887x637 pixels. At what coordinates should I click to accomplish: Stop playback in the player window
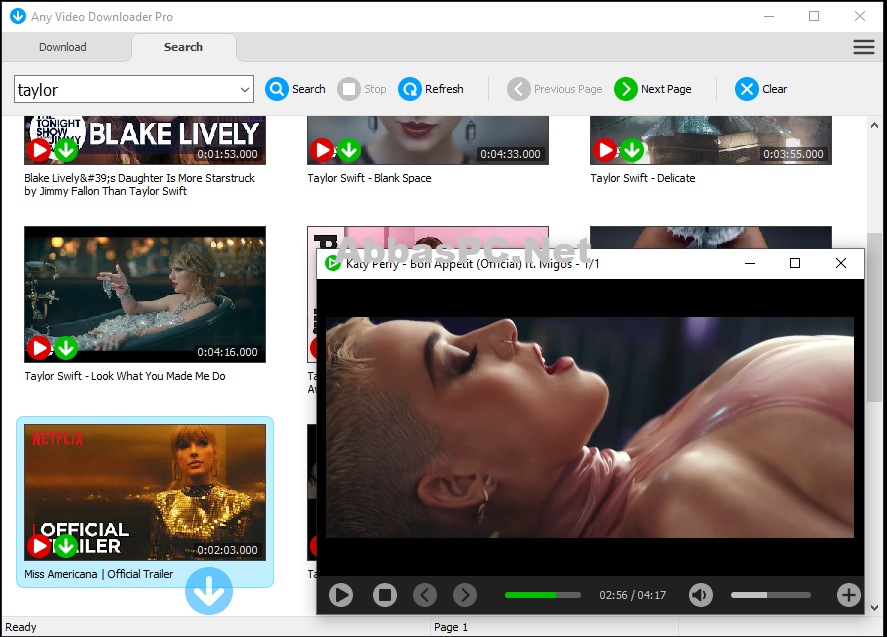385,595
